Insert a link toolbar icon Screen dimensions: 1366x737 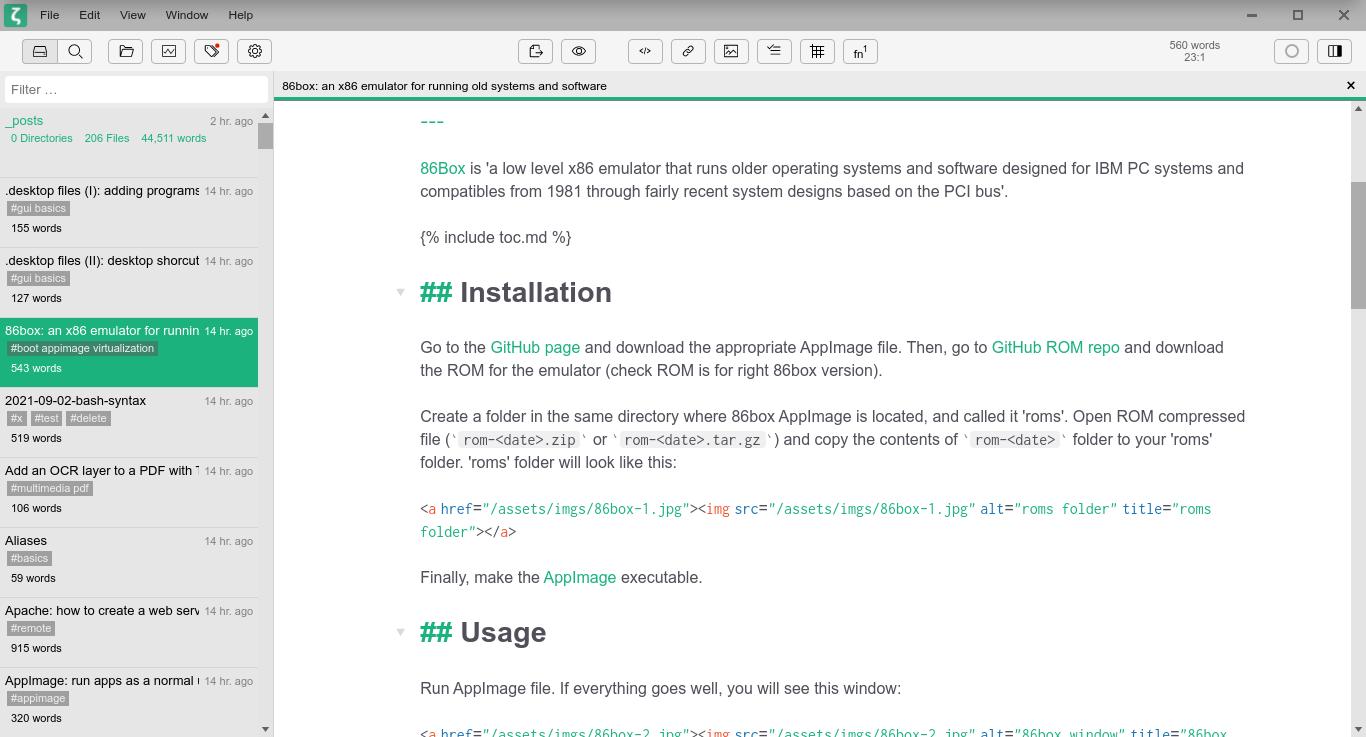click(688, 51)
